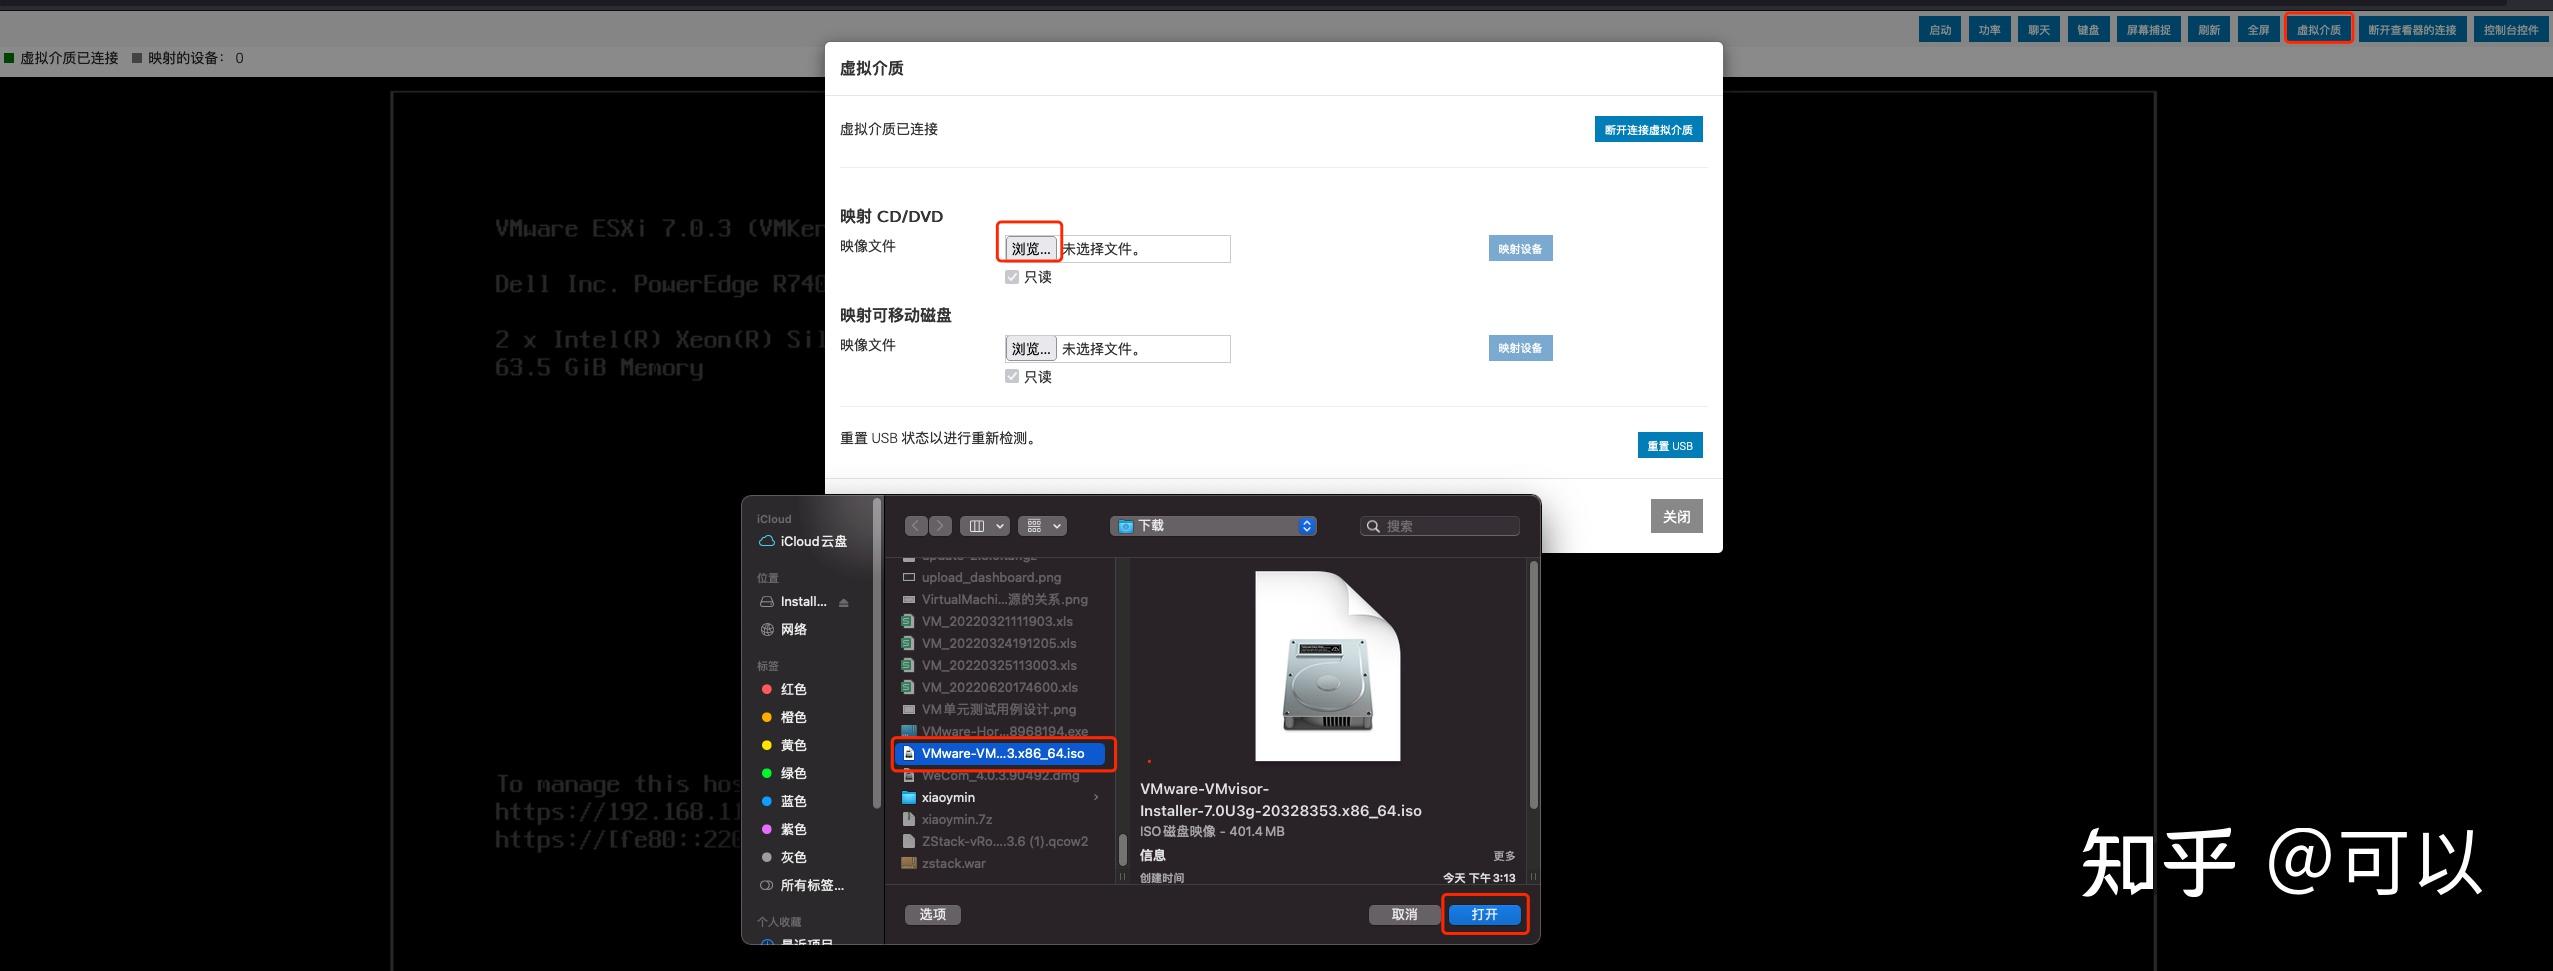Open the 聊天 chat menu
Screen dimensions: 2553x971
(2039, 30)
